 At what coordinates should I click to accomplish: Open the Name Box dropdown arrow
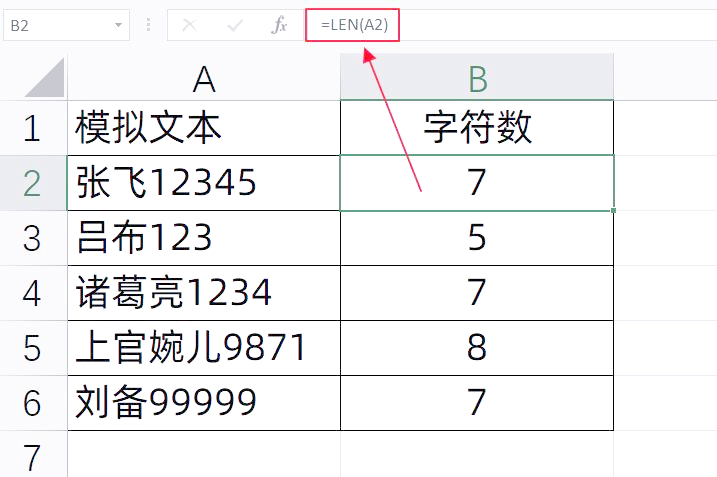[x=118, y=25]
